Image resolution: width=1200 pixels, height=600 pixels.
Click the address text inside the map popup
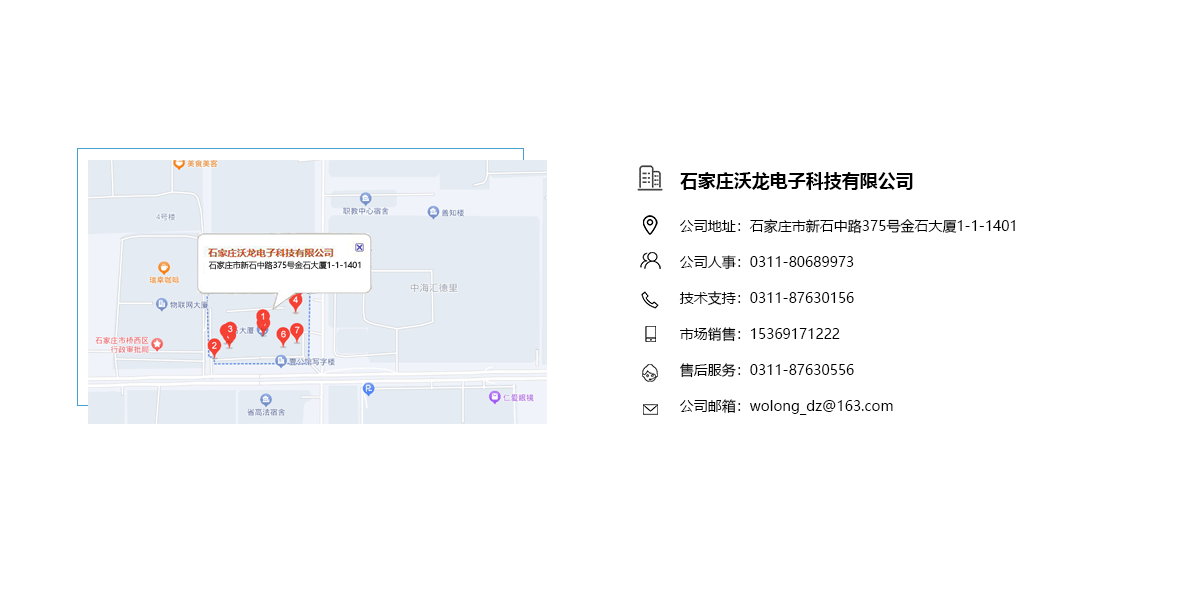pos(284,264)
